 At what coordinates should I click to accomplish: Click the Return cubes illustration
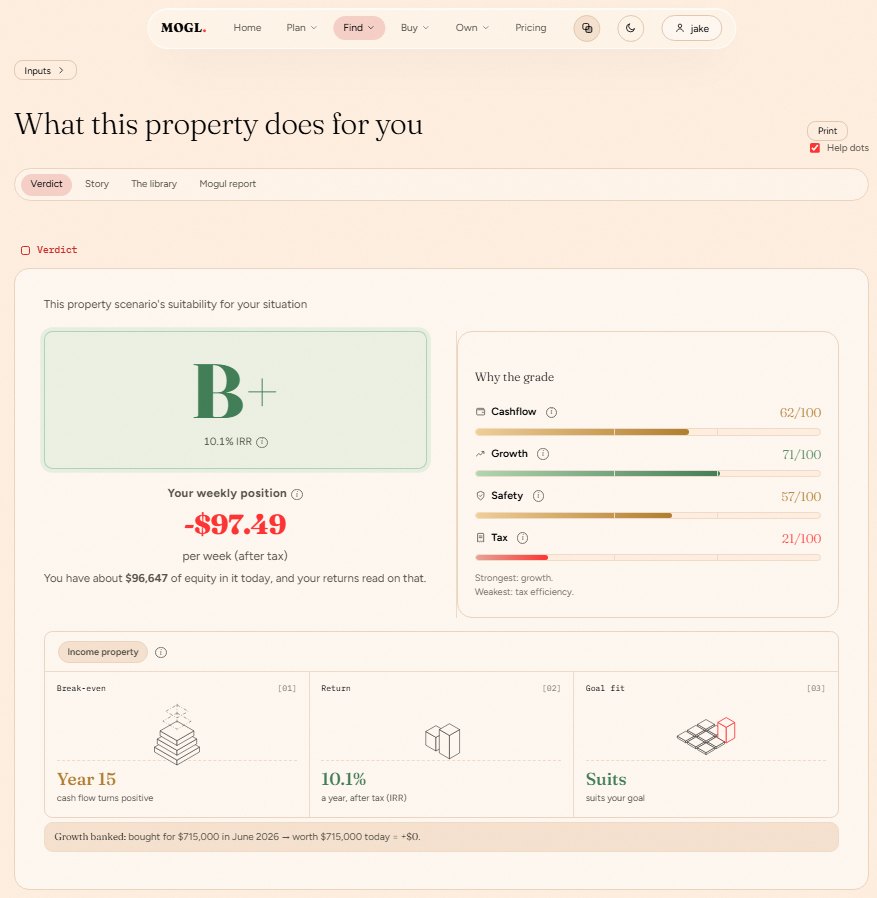(442, 741)
